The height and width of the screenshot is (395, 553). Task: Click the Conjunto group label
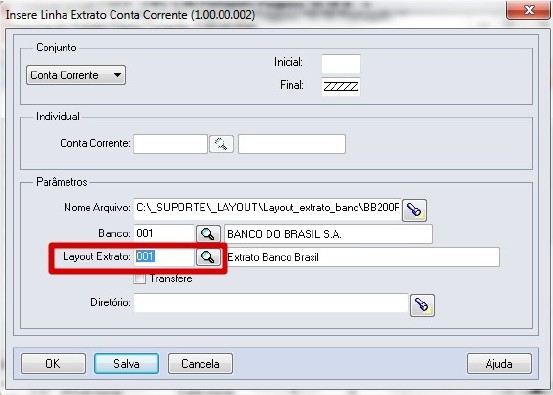[x=56, y=47]
